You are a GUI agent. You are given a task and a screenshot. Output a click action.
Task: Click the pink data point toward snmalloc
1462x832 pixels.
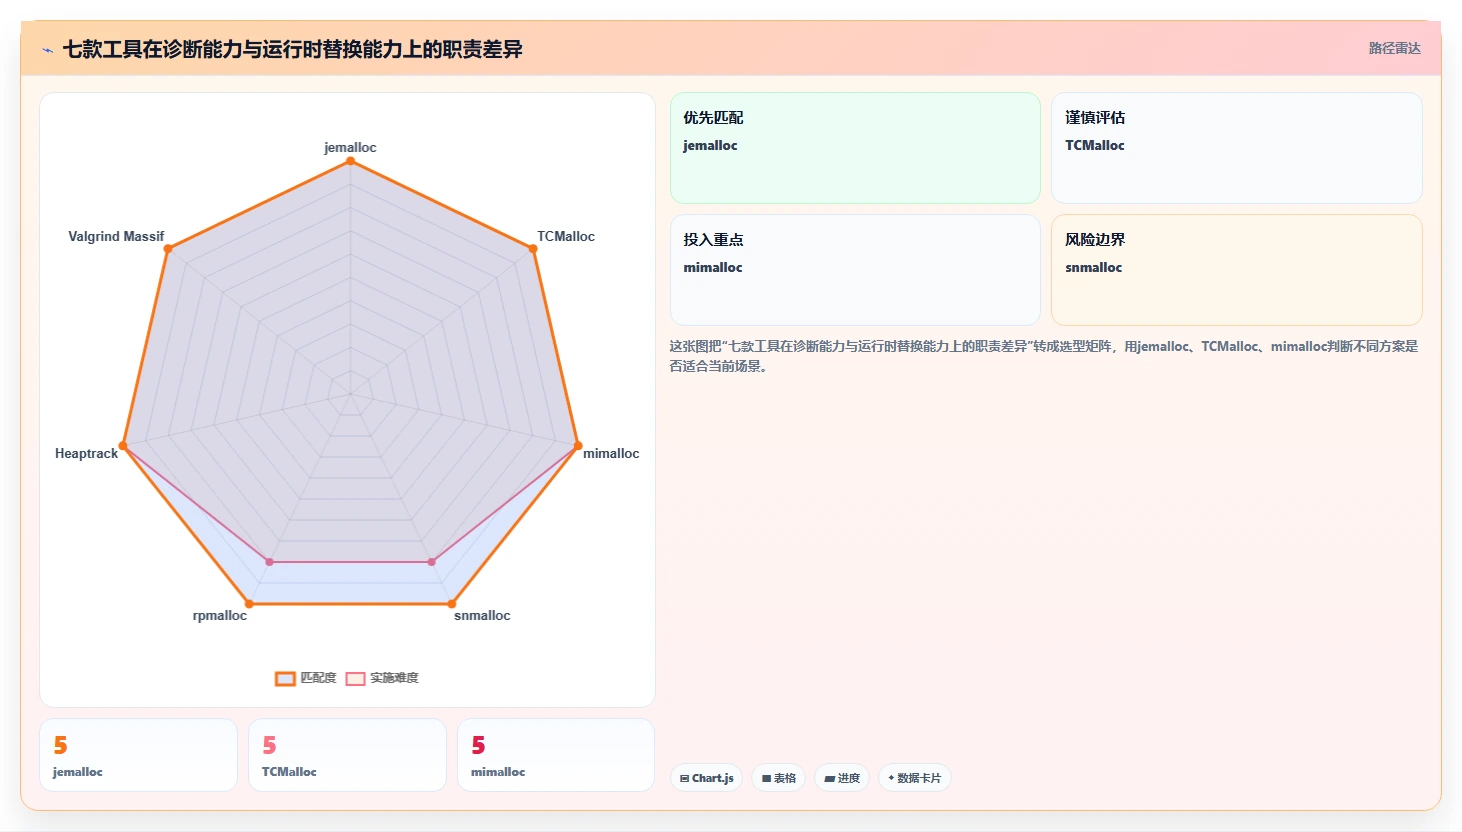[432, 562]
